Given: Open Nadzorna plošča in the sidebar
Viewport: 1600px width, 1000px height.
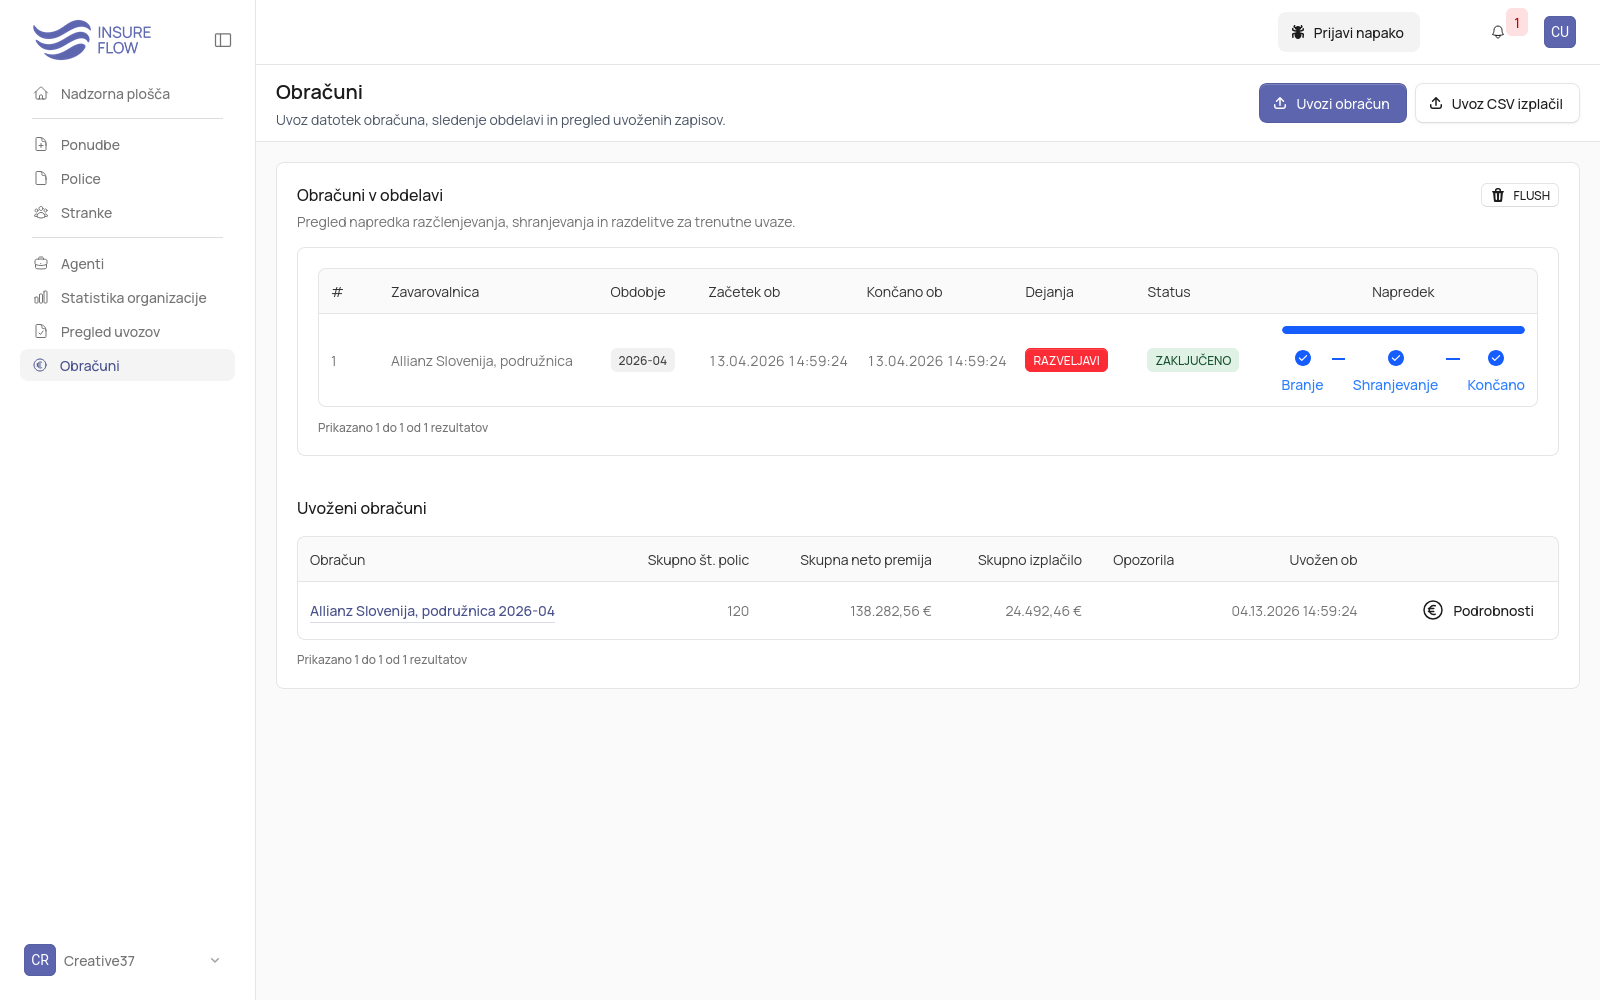Looking at the screenshot, I should 115,94.
